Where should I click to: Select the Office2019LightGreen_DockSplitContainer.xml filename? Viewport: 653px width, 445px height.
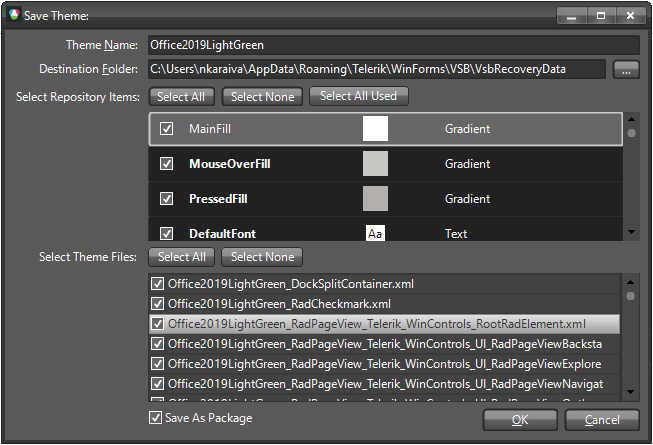point(291,284)
